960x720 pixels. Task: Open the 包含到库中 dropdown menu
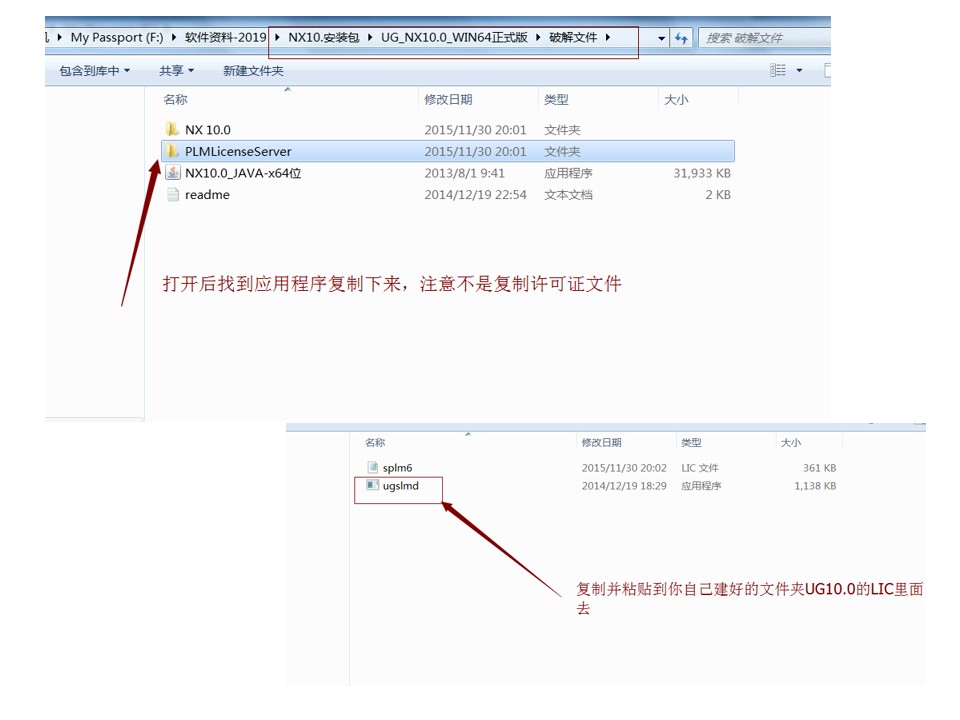tap(94, 70)
